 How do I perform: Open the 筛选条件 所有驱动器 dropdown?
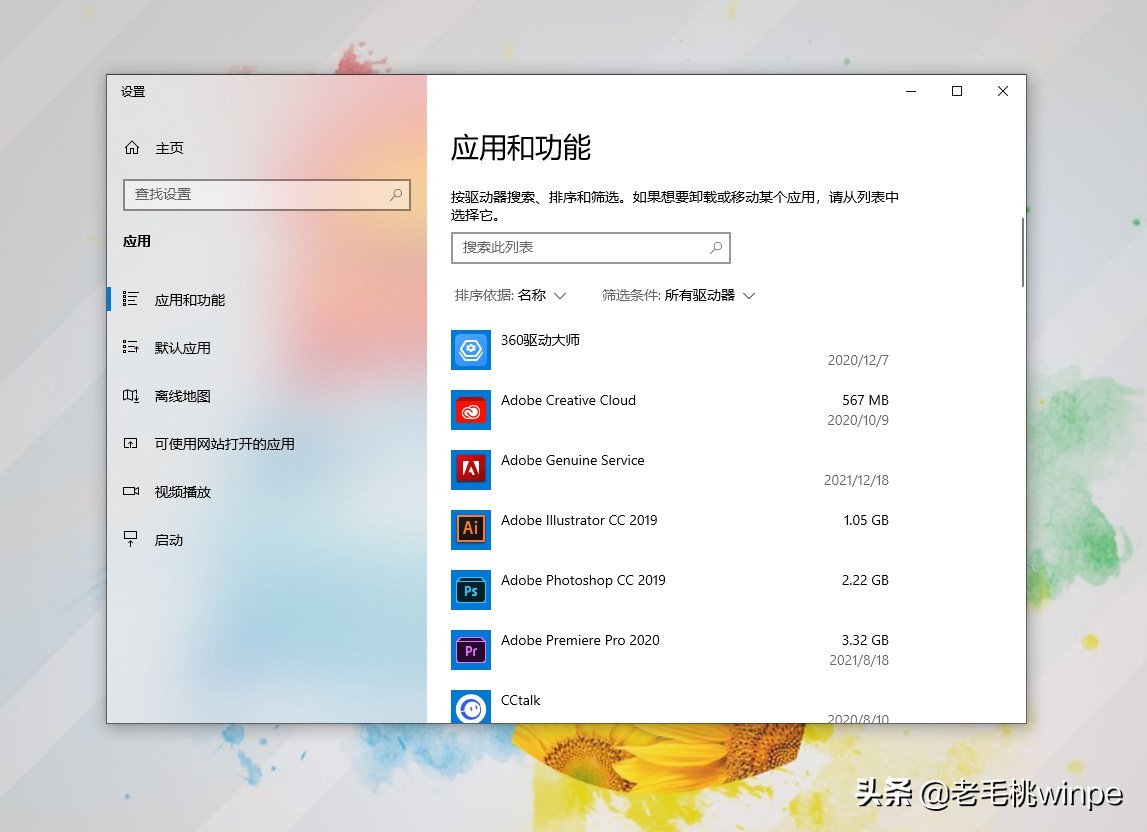point(678,296)
